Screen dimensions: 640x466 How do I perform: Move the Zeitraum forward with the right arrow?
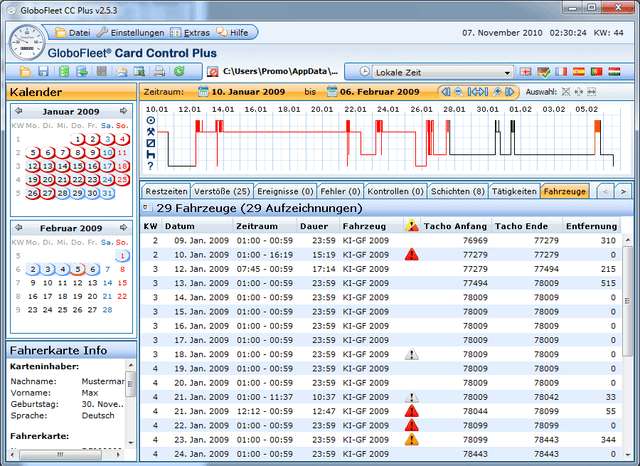pyautogui.click(x=509, y=92)
